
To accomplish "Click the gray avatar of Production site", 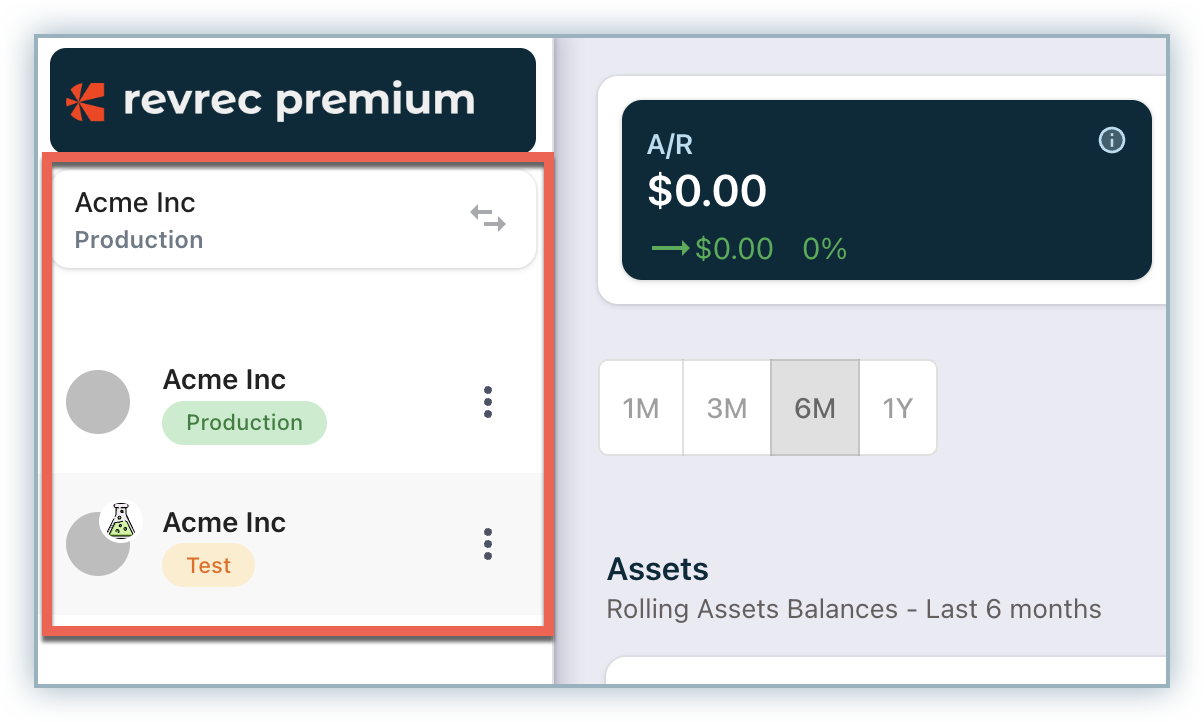I will pyautogui.click(x=98, y=402).
